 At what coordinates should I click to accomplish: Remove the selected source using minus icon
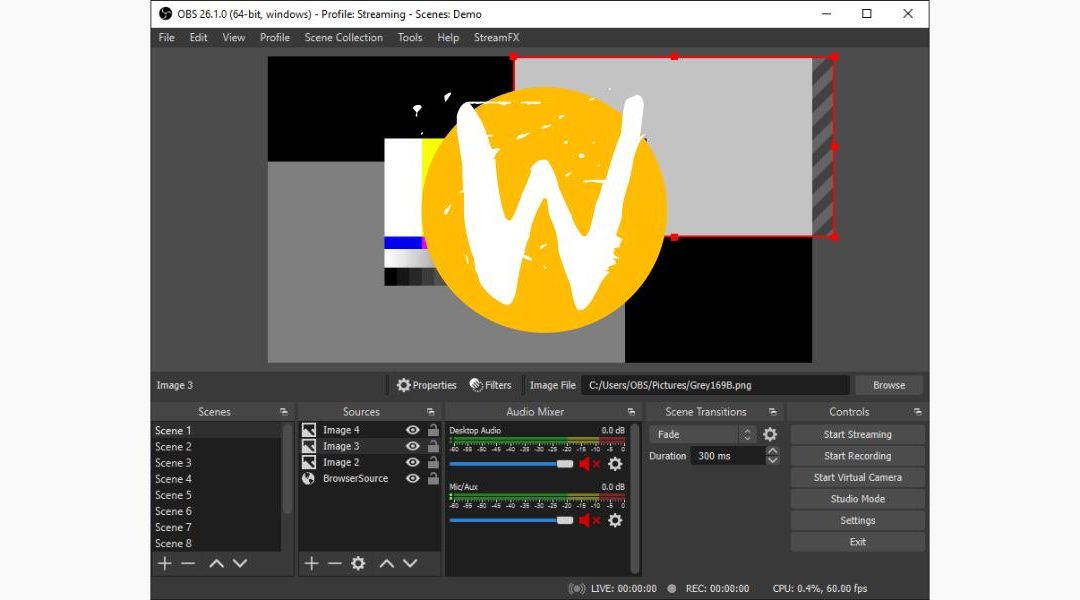point(334,564)
